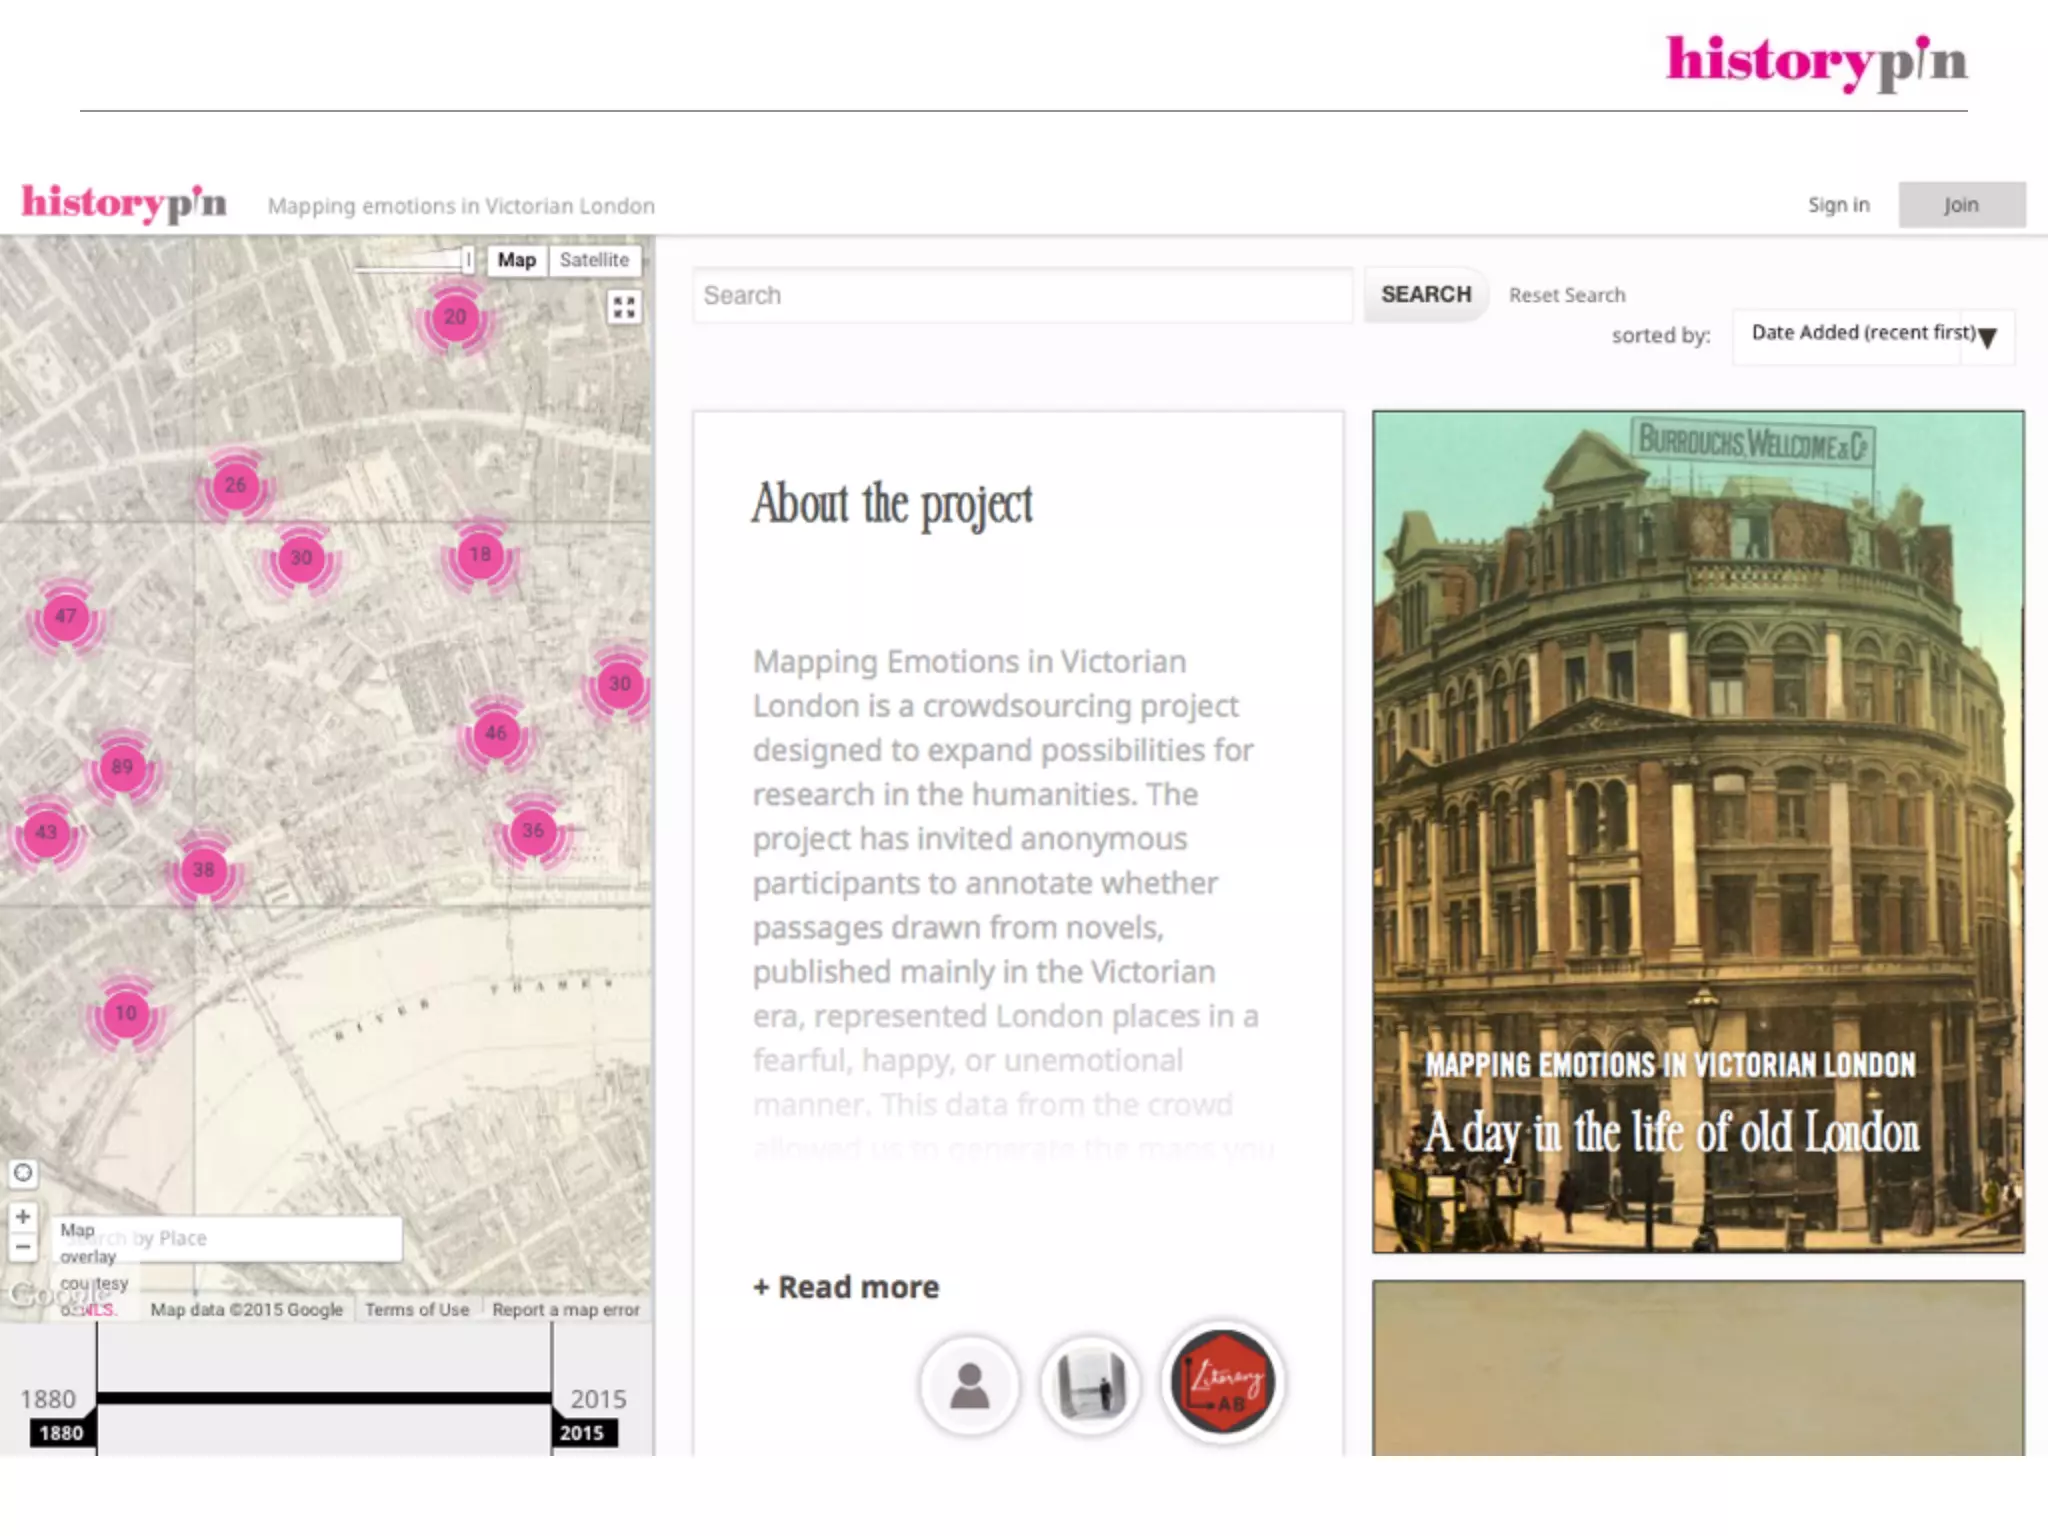The image size is (2048, 1536).
Task: Click the map overlay opacity slider handle
Action: click(x=467, y=260)
